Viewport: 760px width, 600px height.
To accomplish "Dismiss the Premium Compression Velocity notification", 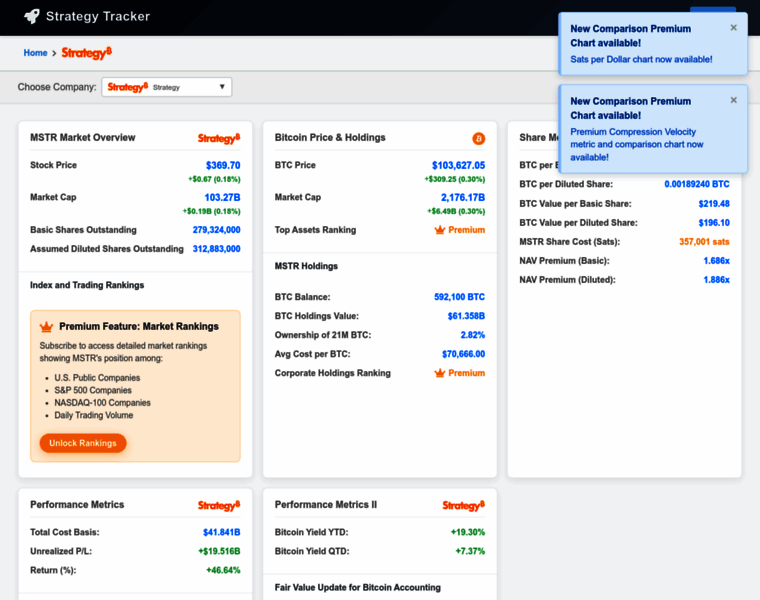I will coord(734,100).
